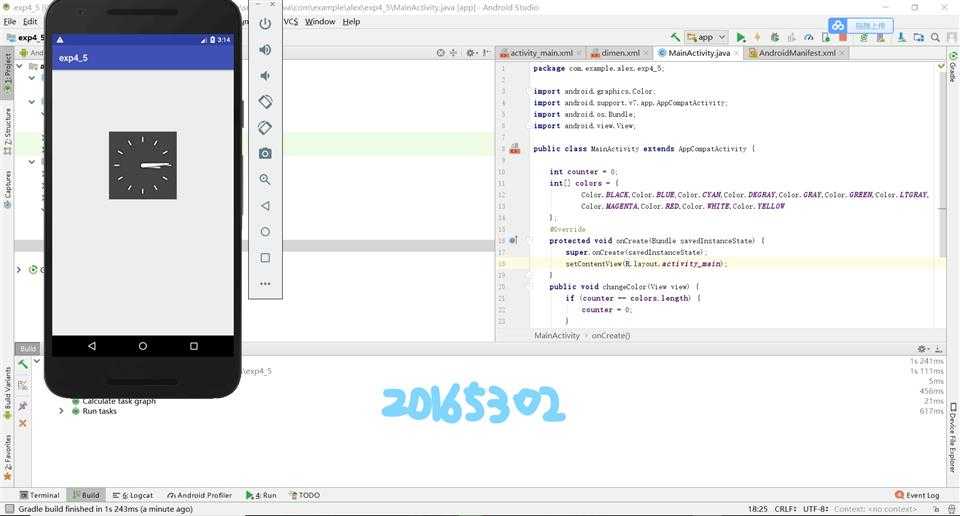Click MainActivity breadcrumb below editor
960x516 pixels.
(557, 335)
